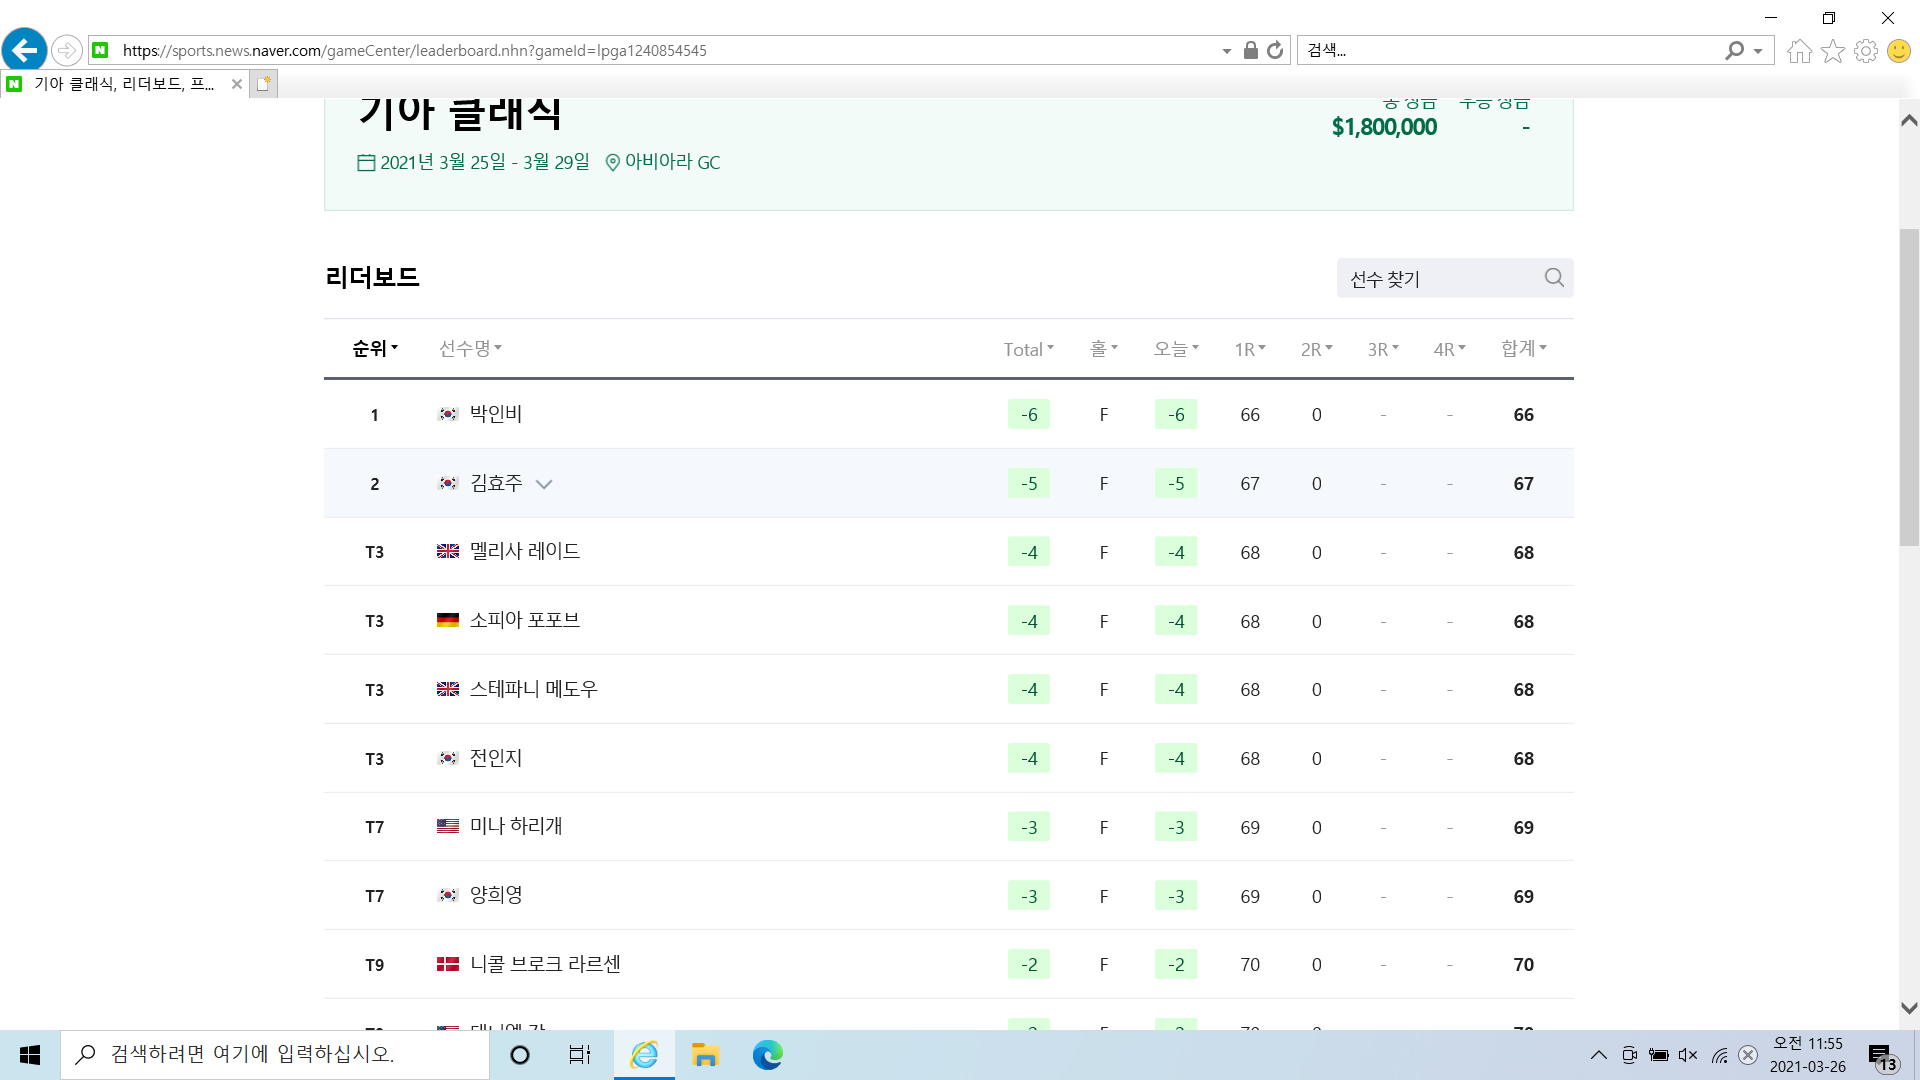Sort leaderboard by 2R column
The height and width of the screenshot is (1080, 1920).
click(x=1317, y=349)
